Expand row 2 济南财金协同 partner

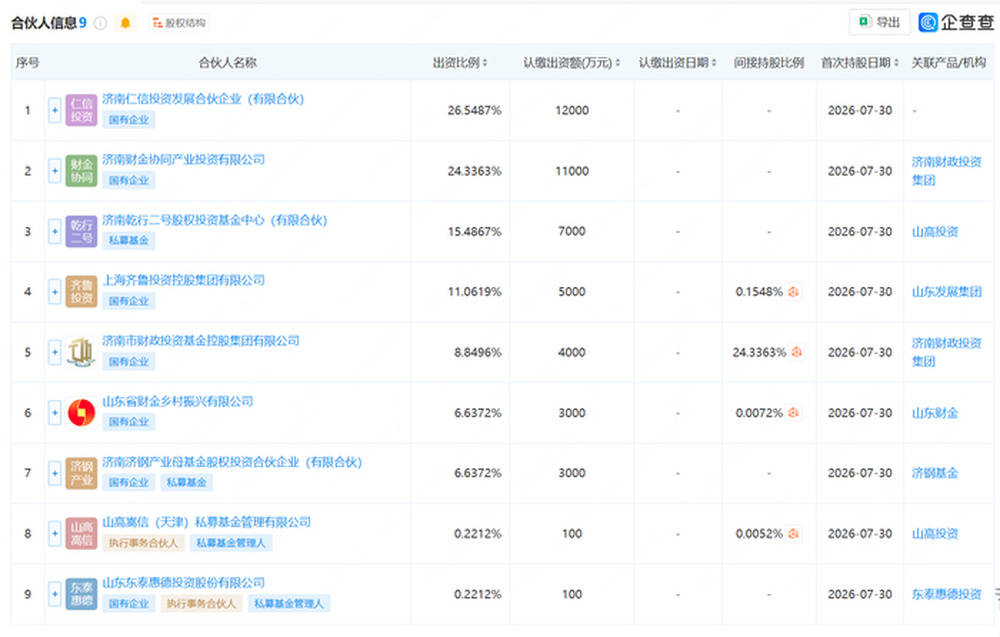pyautogui.click(x=55, y=171)
